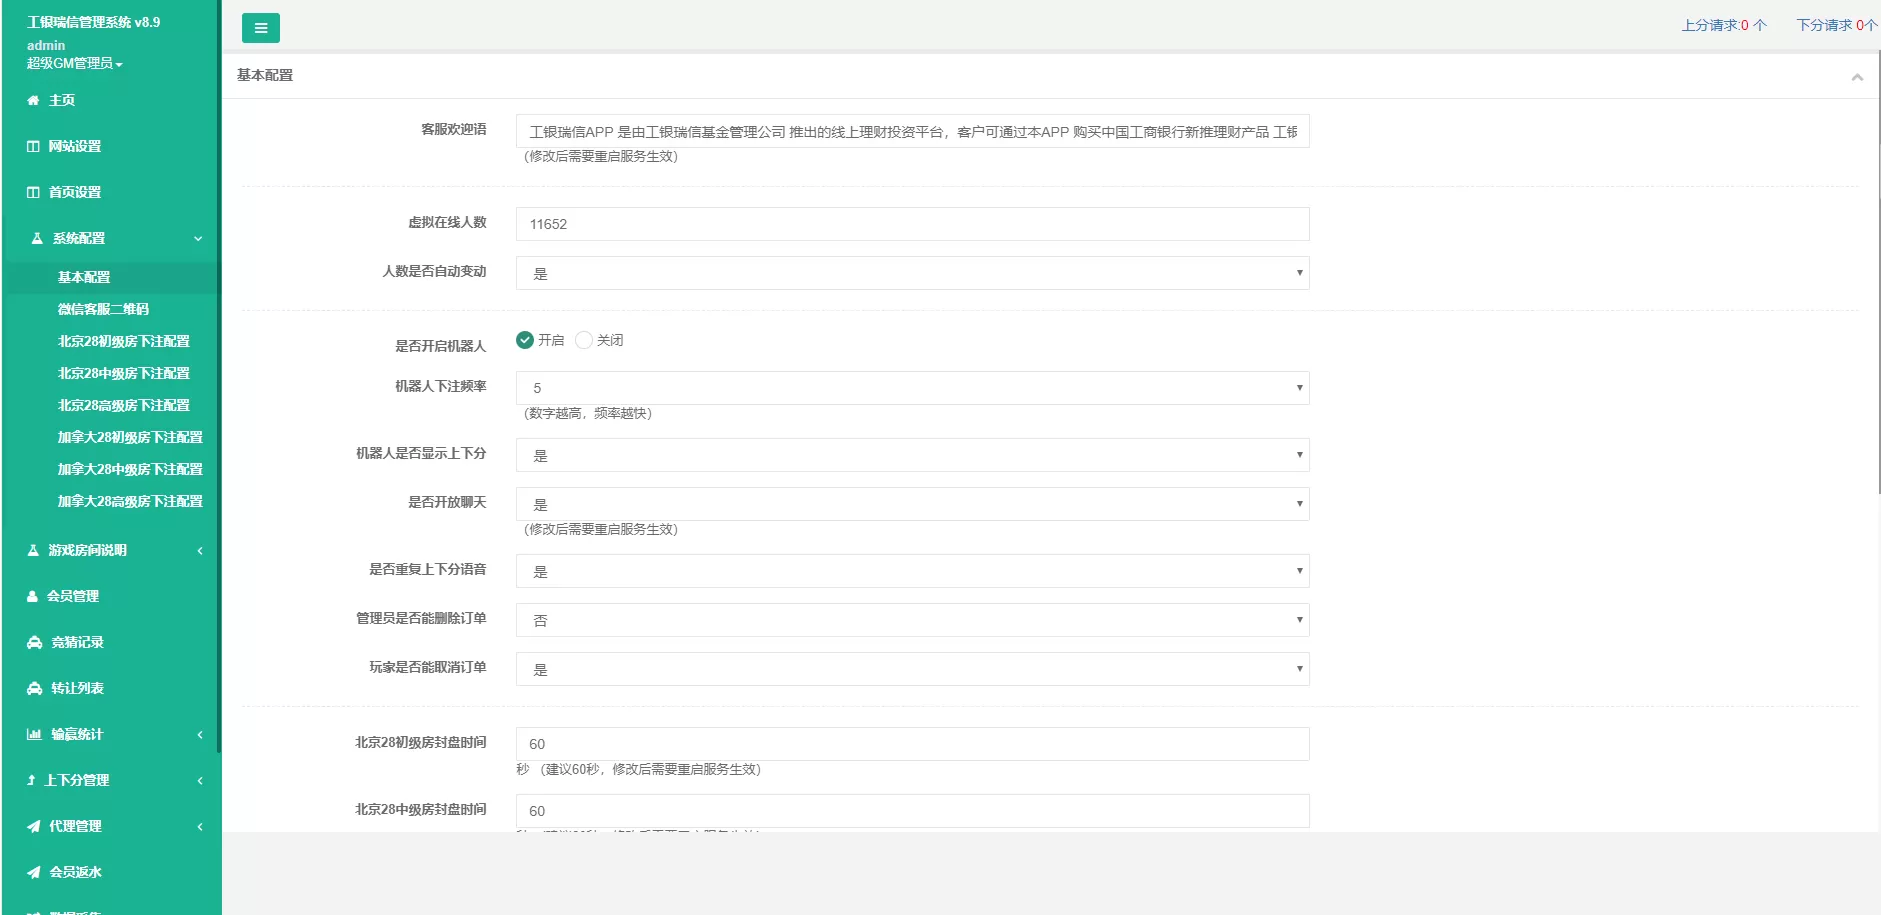Click the 代理管理 paper plane icon
This screenshot has width=1881, height=915.
click(x=34, y=826)
